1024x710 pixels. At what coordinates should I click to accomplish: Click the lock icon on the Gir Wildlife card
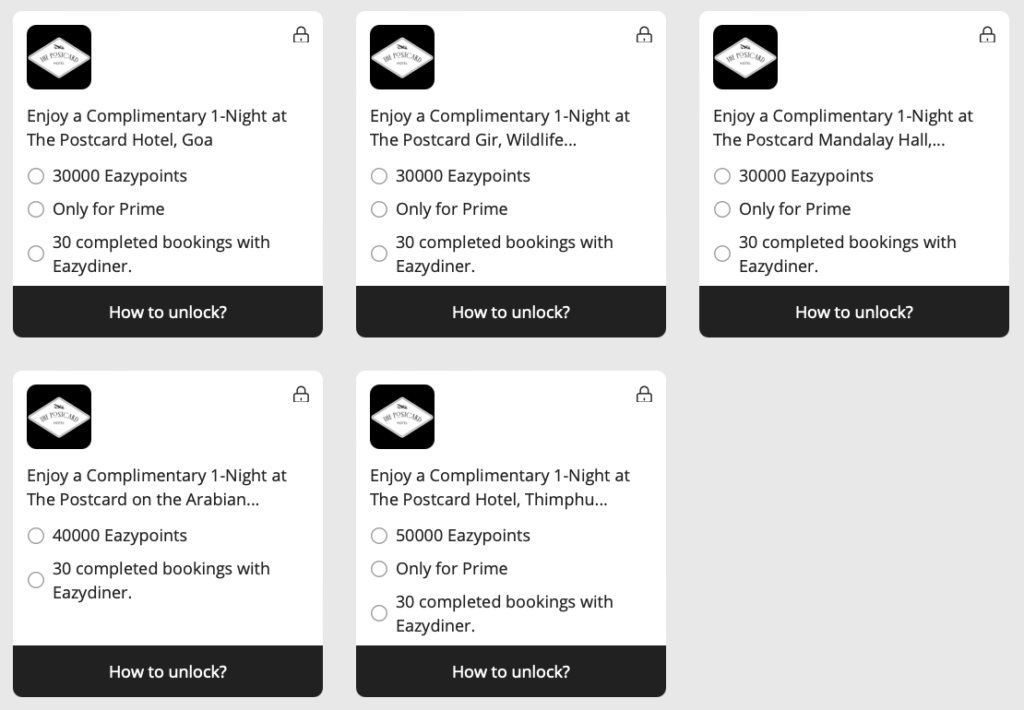point(644,35)
